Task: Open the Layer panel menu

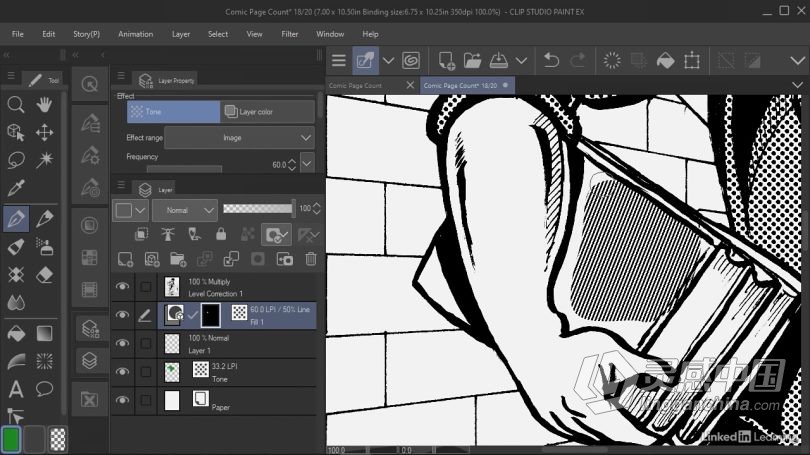Action: coord(121,184)
